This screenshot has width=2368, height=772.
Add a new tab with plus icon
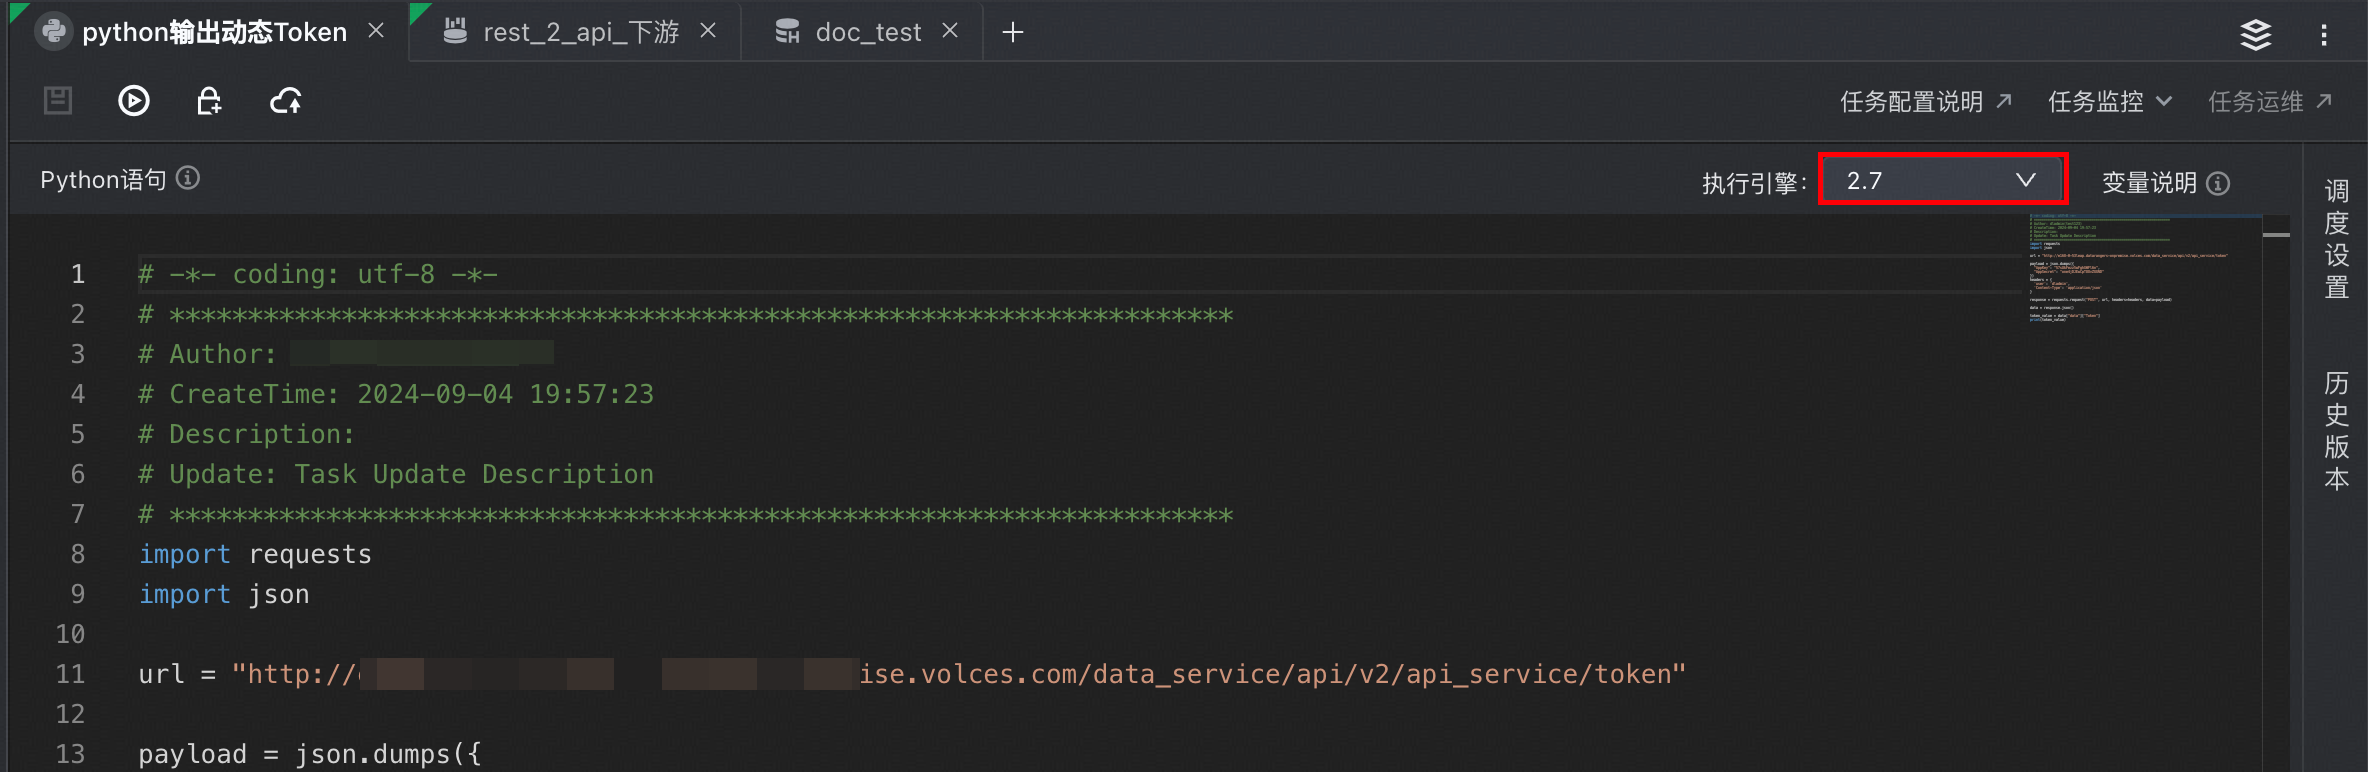tap(1013, 33)
